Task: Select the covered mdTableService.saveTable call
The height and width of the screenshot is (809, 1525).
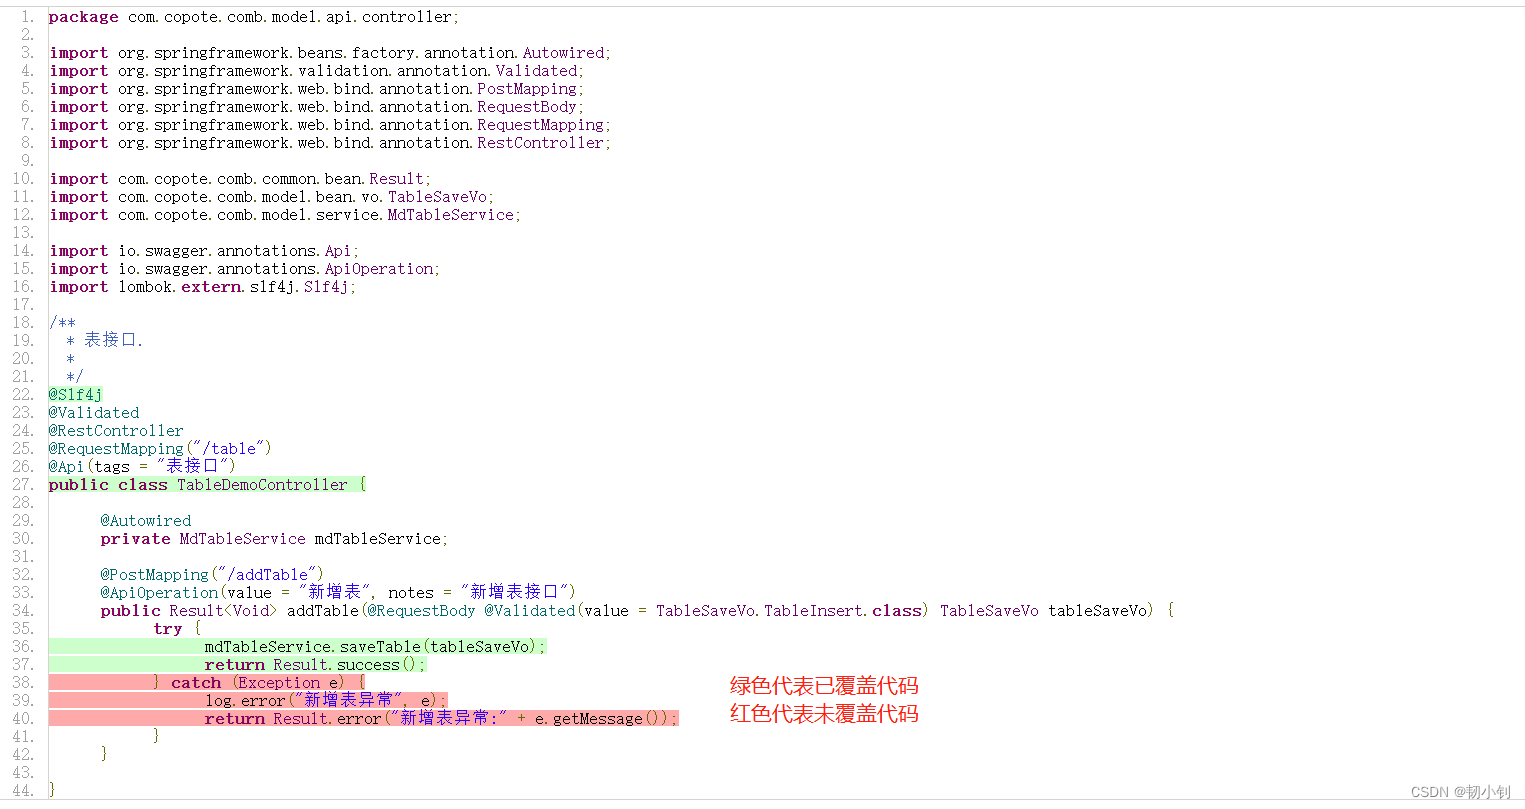Action: coord(375,647)
